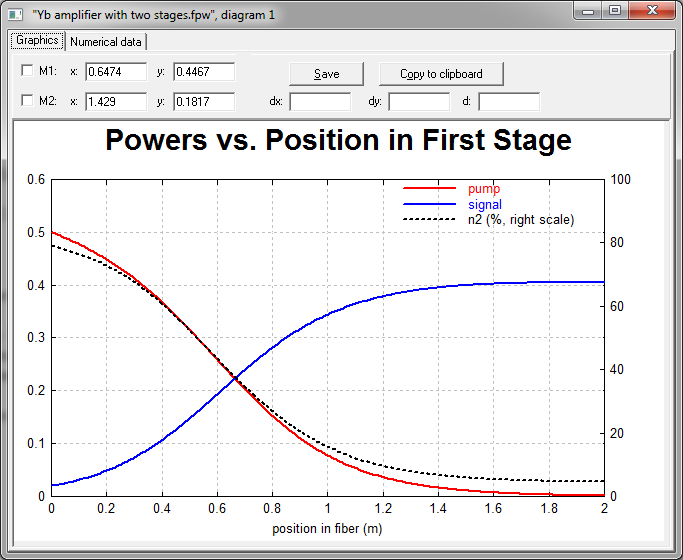The image size is (683, 560).
Task: Click the M2 x value field
Action: click(x=116, y=102)
